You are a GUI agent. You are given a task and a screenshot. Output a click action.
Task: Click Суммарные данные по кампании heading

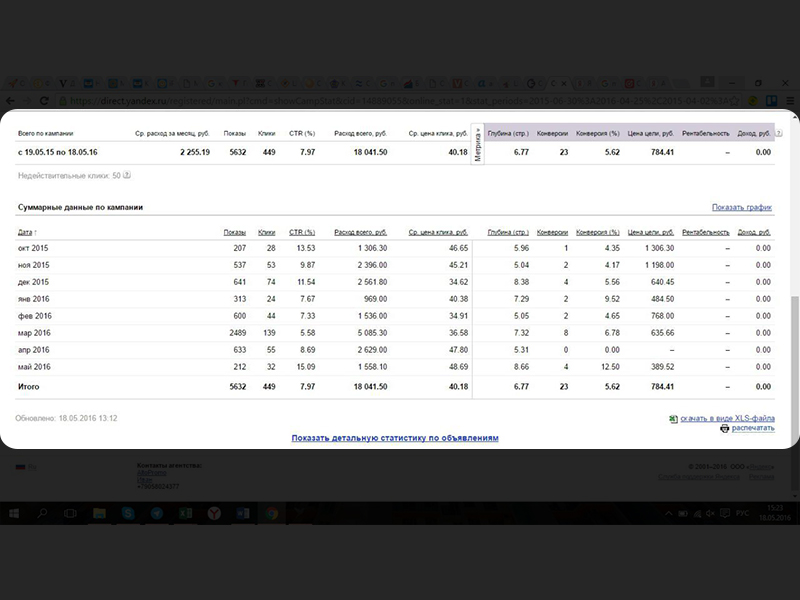point(80,207)
